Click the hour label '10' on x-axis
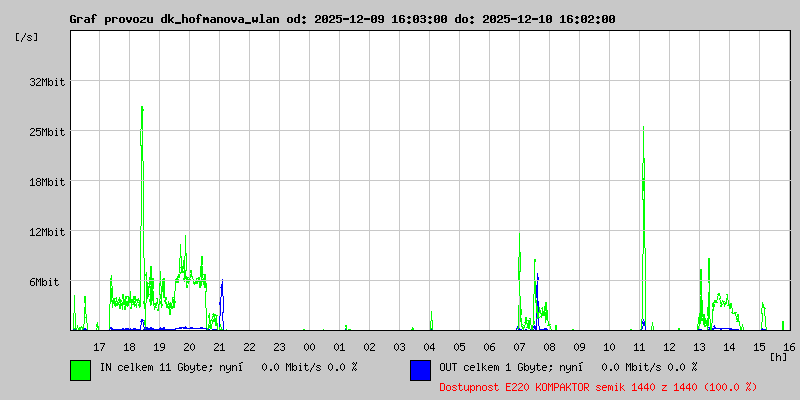 pos(610,347)
